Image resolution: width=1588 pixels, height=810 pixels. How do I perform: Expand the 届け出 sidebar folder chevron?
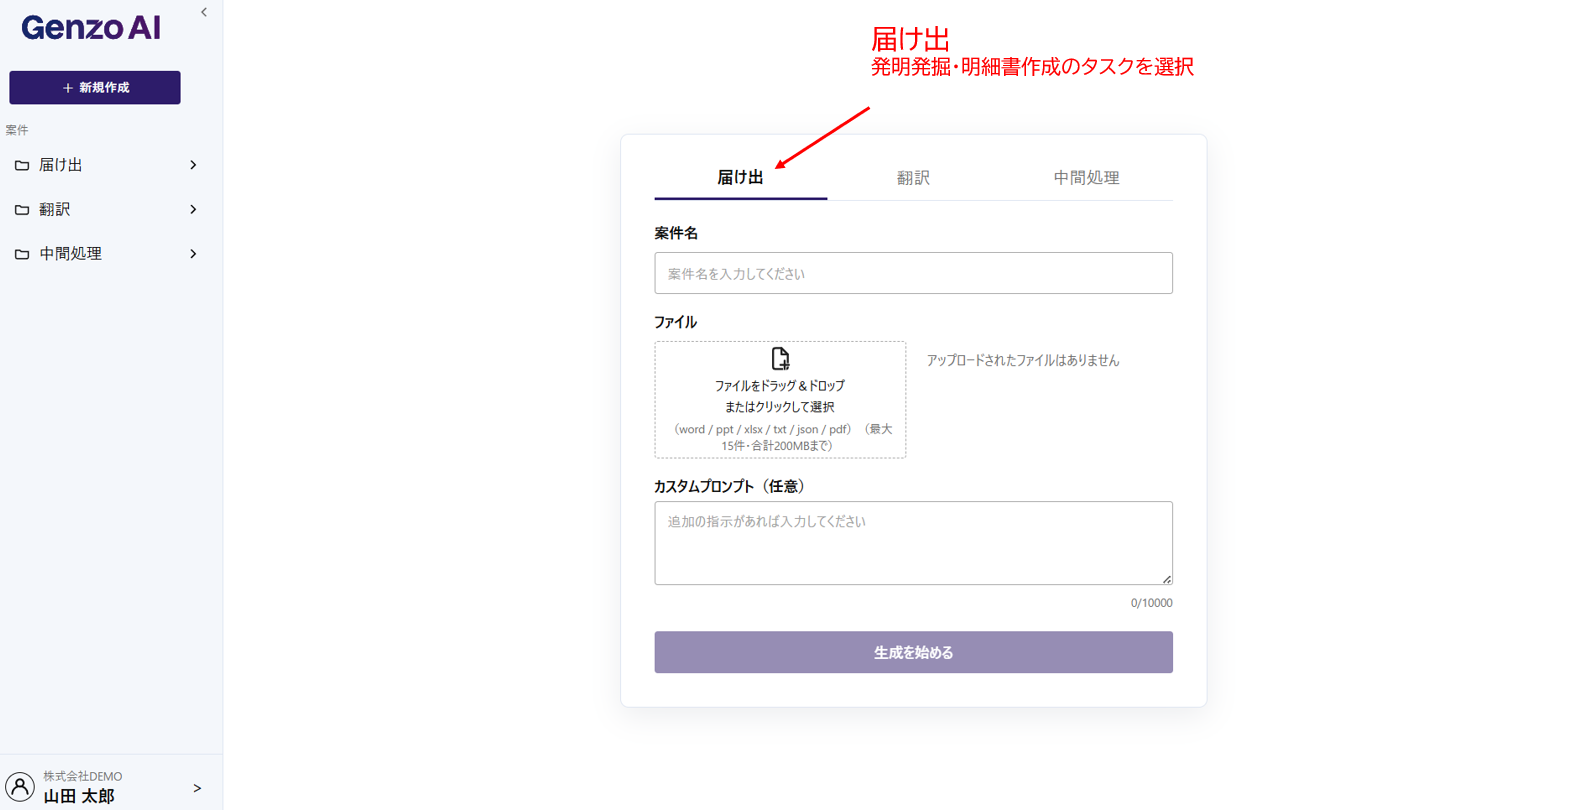pos(193,165)
